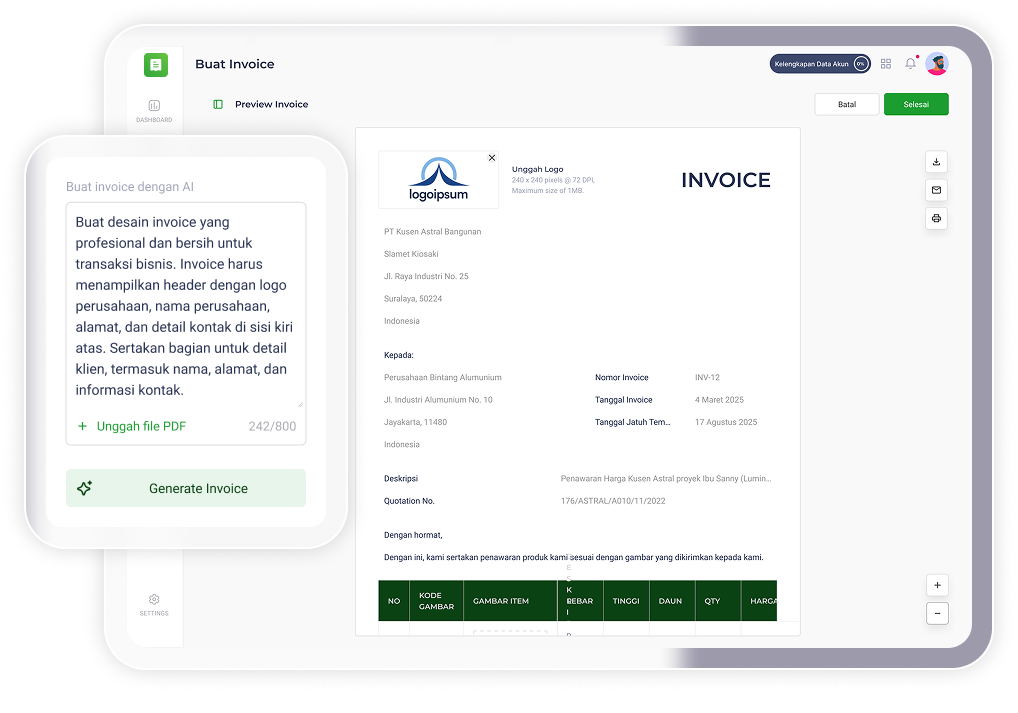This screenshot has height=713, width=1018.
Task: Click the AI invoice prompt text area
Action: 185,305
